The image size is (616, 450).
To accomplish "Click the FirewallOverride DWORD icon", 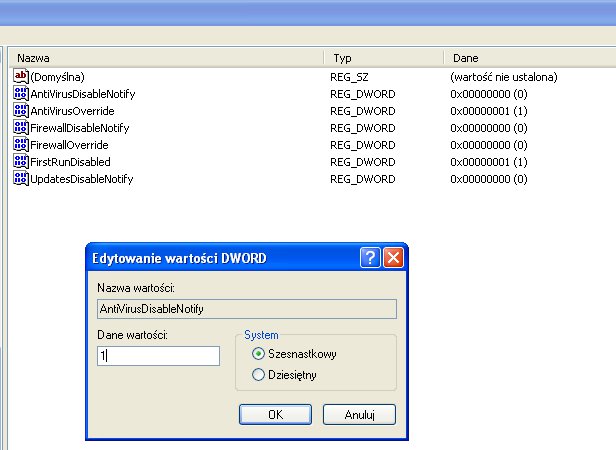I will click(x=21, y=144).
